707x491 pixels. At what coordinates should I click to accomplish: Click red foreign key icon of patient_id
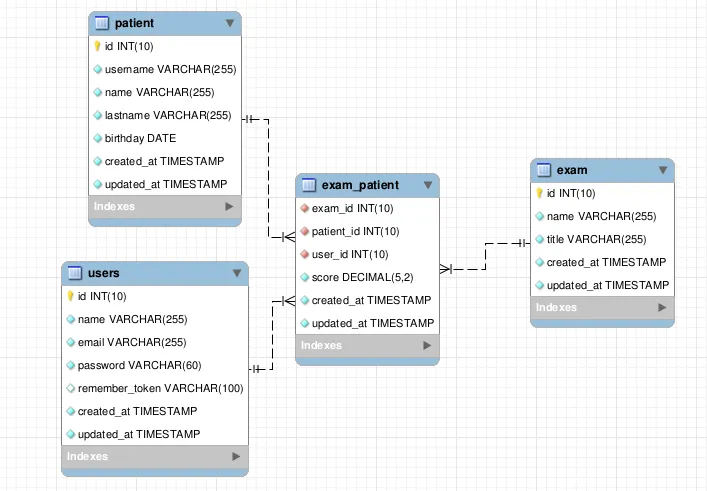(304, 231)
